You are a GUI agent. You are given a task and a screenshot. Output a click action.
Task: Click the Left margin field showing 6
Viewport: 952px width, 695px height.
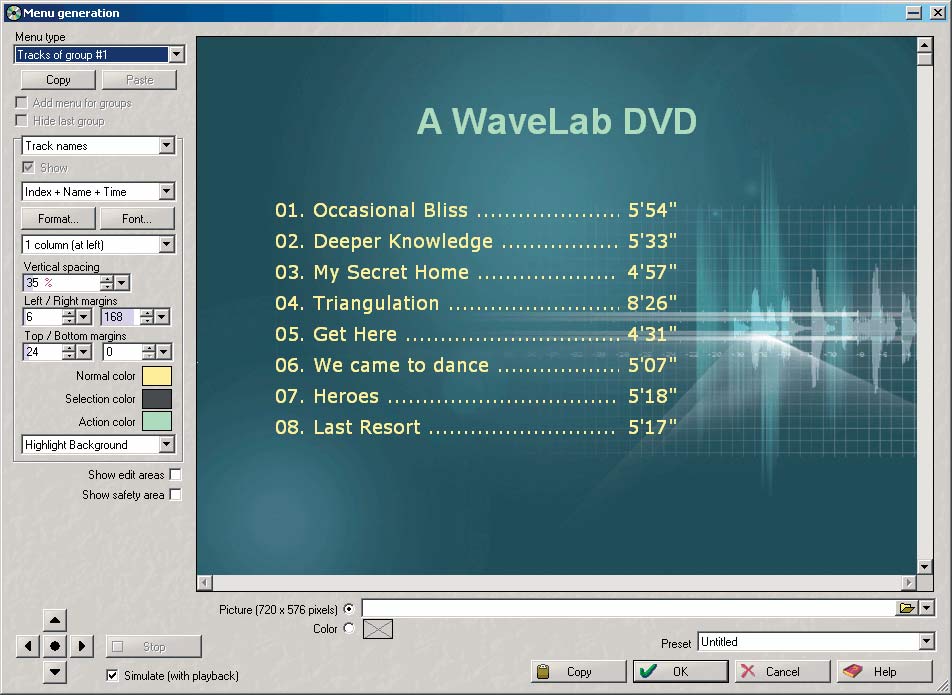(42, 317)
